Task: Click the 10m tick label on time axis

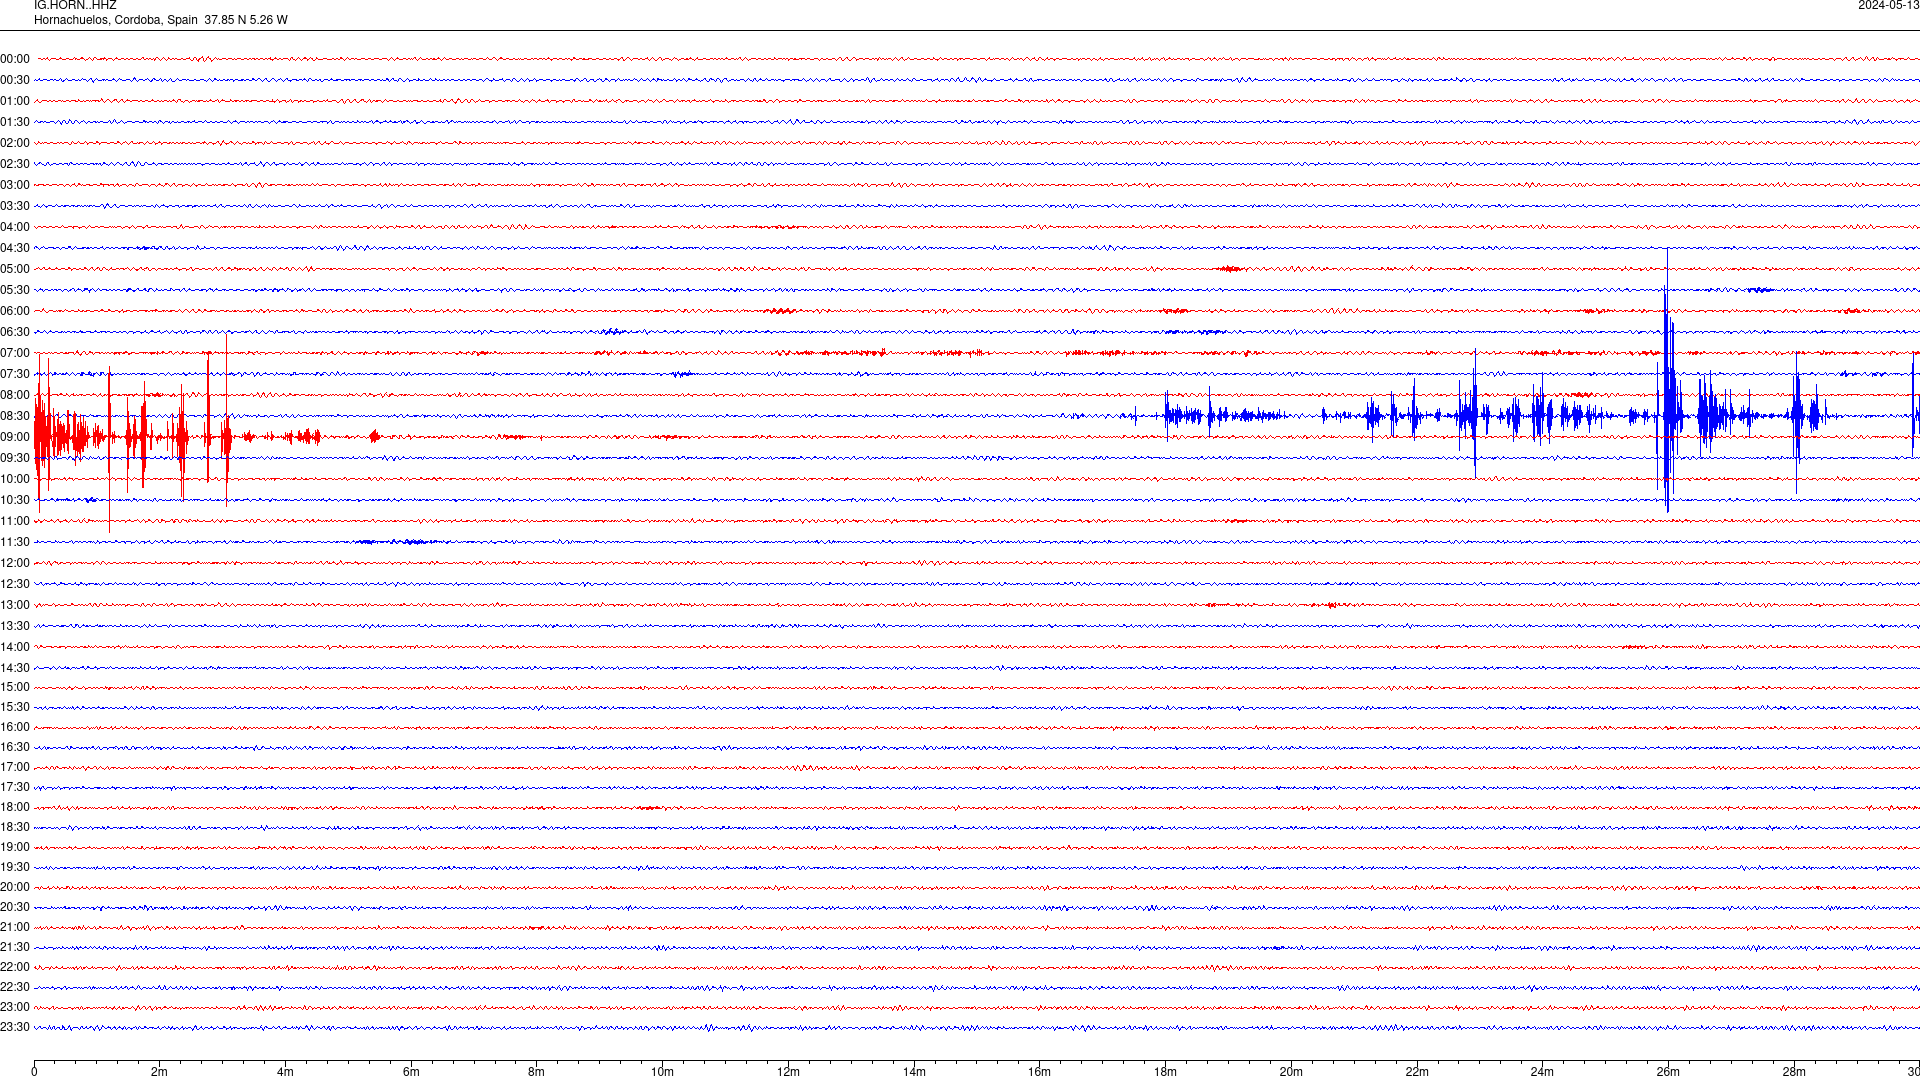Action: pos(662,1072)
